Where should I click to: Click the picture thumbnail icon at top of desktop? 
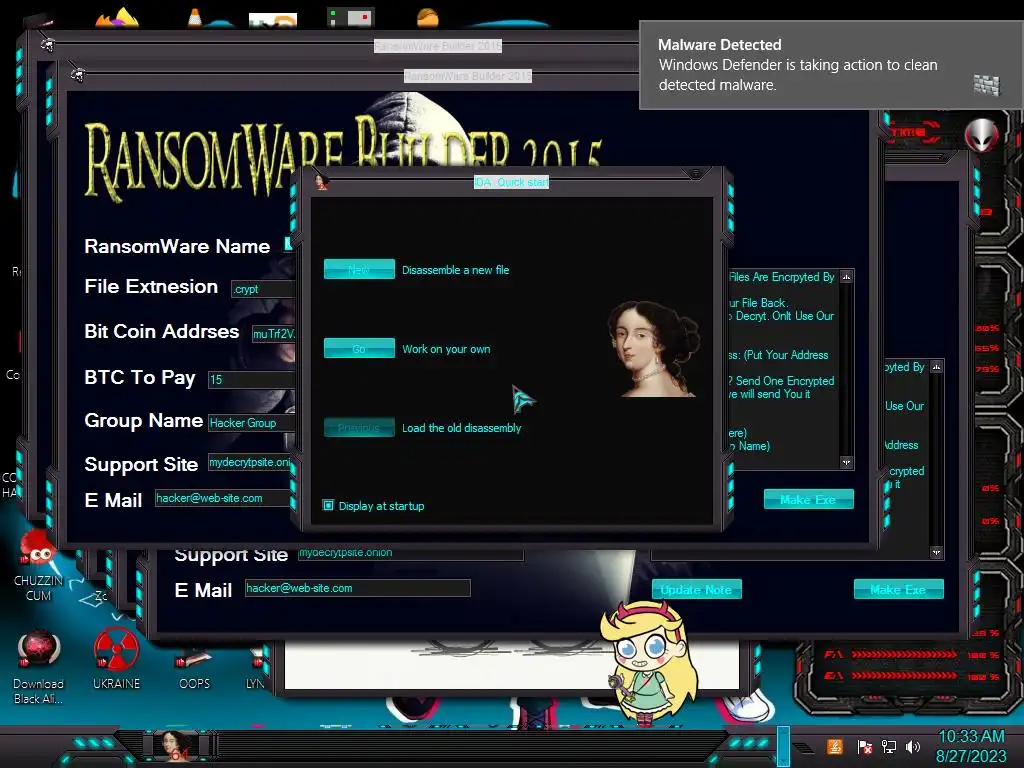pyautogui.click(x=272, y=20)
